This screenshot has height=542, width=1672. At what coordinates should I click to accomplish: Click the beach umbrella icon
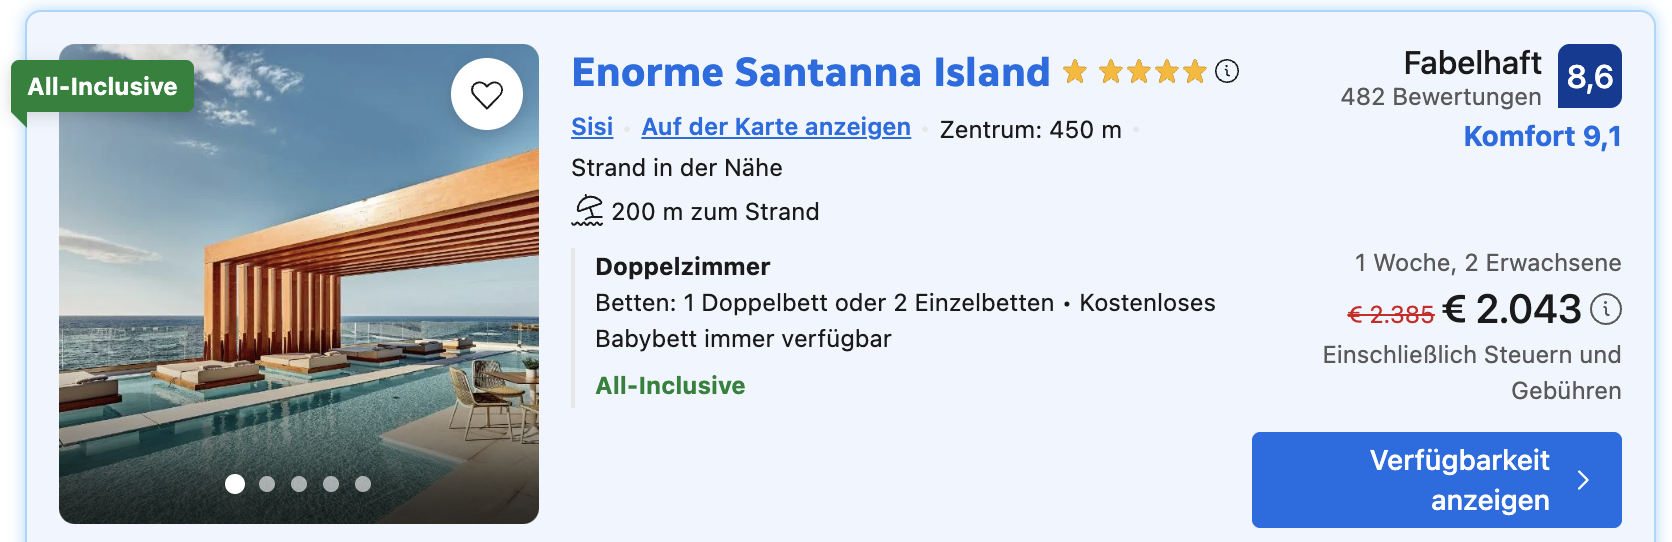coord(587,211)
